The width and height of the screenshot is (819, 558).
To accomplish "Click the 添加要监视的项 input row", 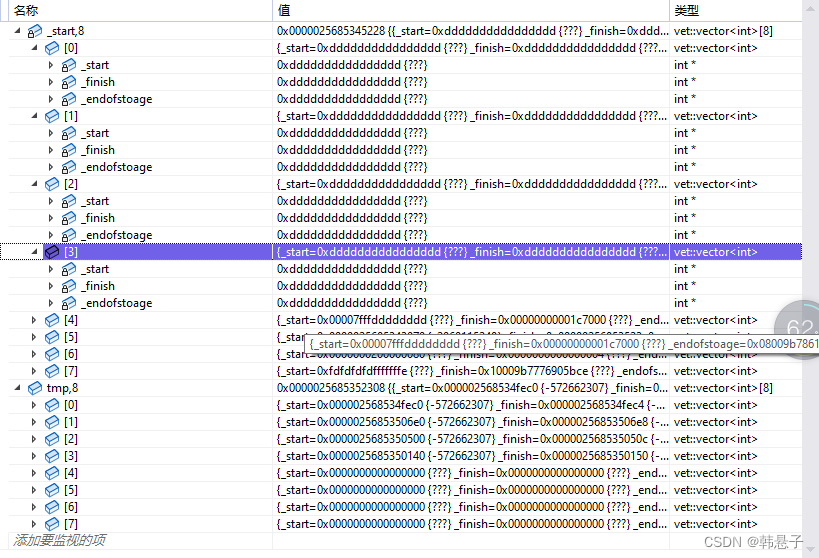I will click(140, 540).
